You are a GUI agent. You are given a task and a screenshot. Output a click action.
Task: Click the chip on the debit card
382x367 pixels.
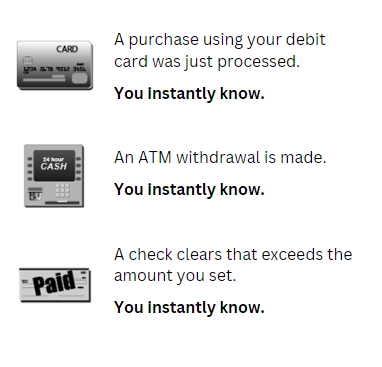[28, 61]
